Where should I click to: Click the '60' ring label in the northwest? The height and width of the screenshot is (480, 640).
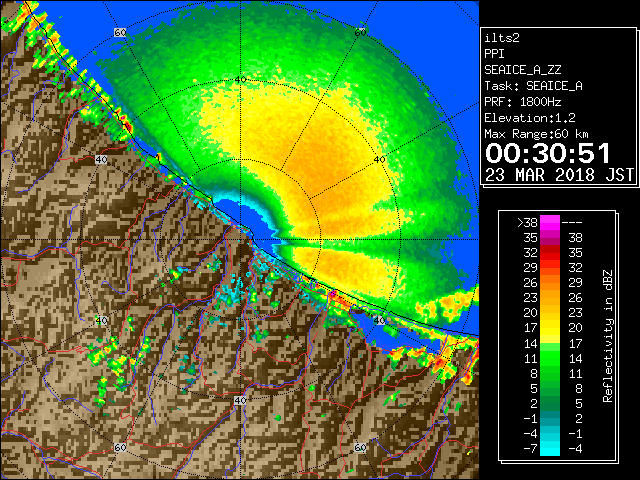click(120, 32)
